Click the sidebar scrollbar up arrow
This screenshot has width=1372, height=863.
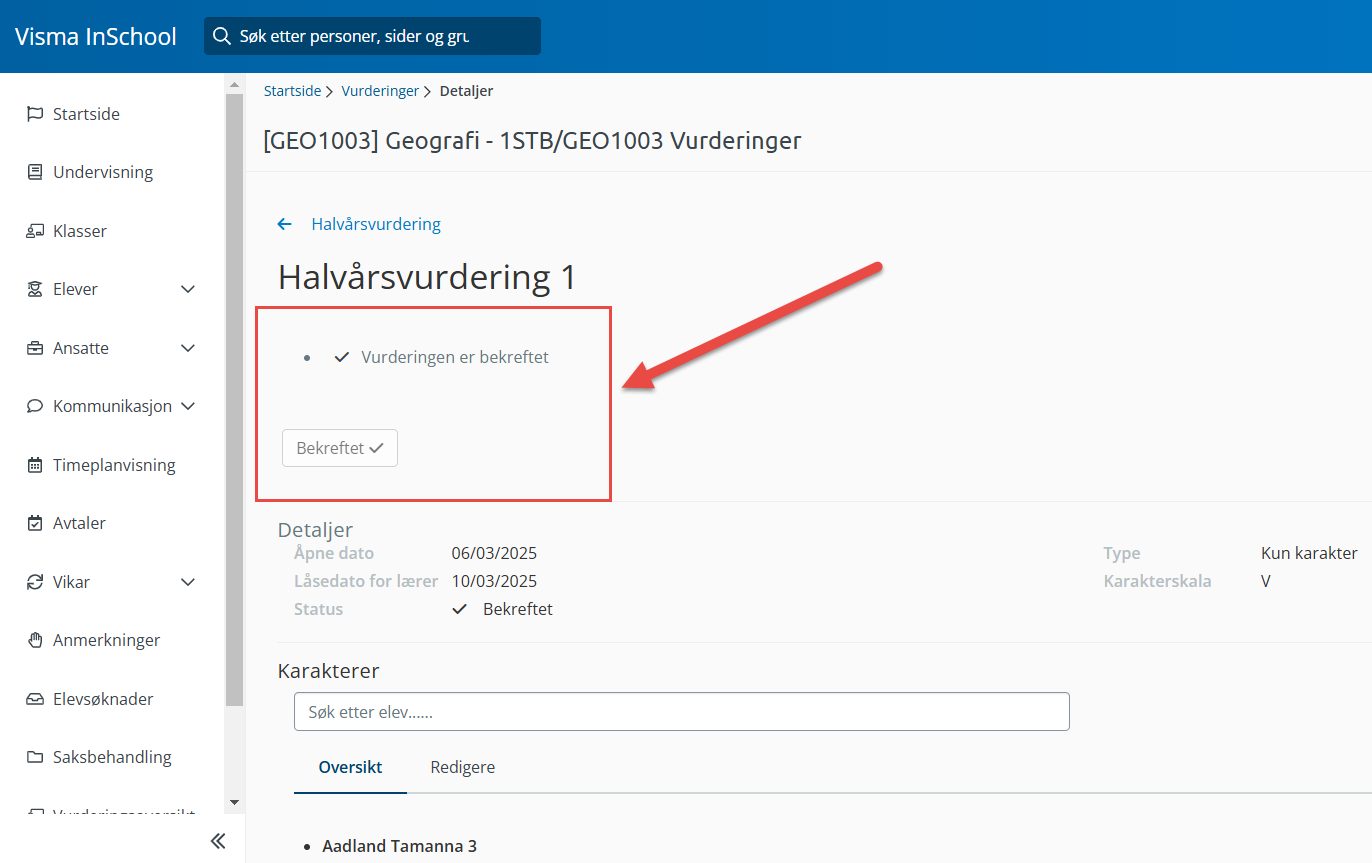[235, 85]
